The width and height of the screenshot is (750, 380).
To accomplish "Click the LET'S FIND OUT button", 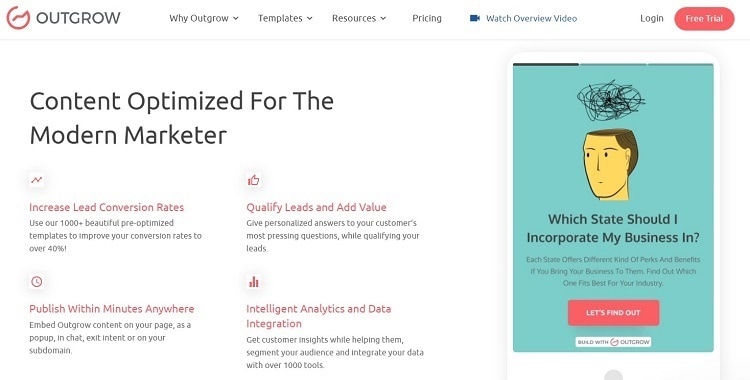I will [613, 313].
